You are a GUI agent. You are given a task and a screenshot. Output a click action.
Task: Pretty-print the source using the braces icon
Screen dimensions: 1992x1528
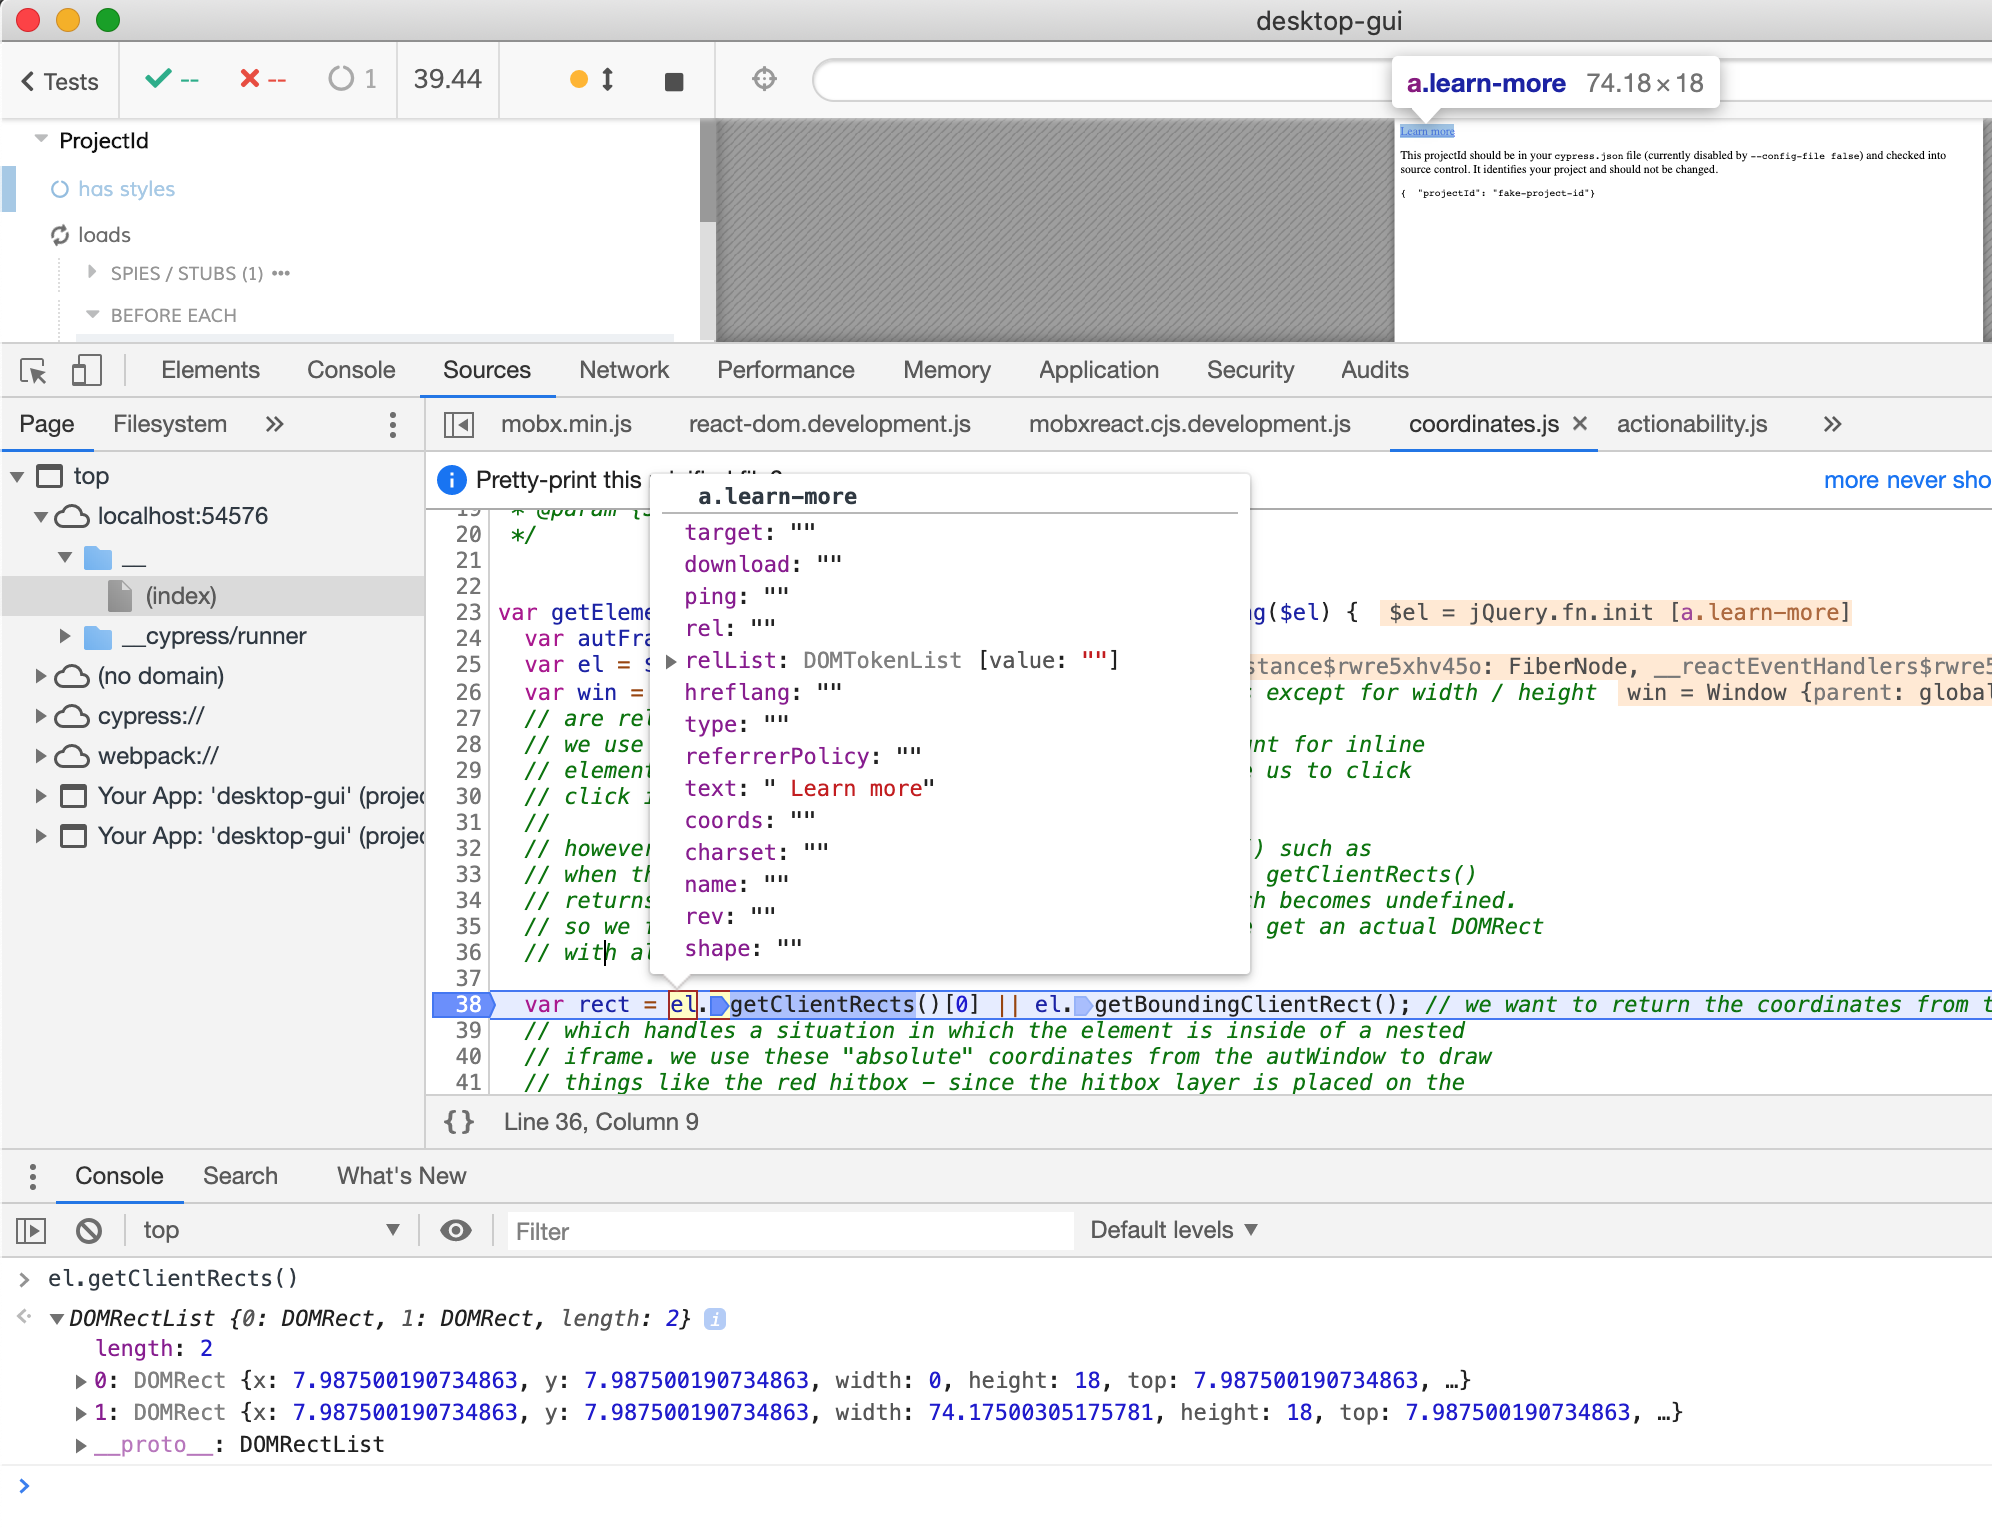click(x=459, y=1121)
